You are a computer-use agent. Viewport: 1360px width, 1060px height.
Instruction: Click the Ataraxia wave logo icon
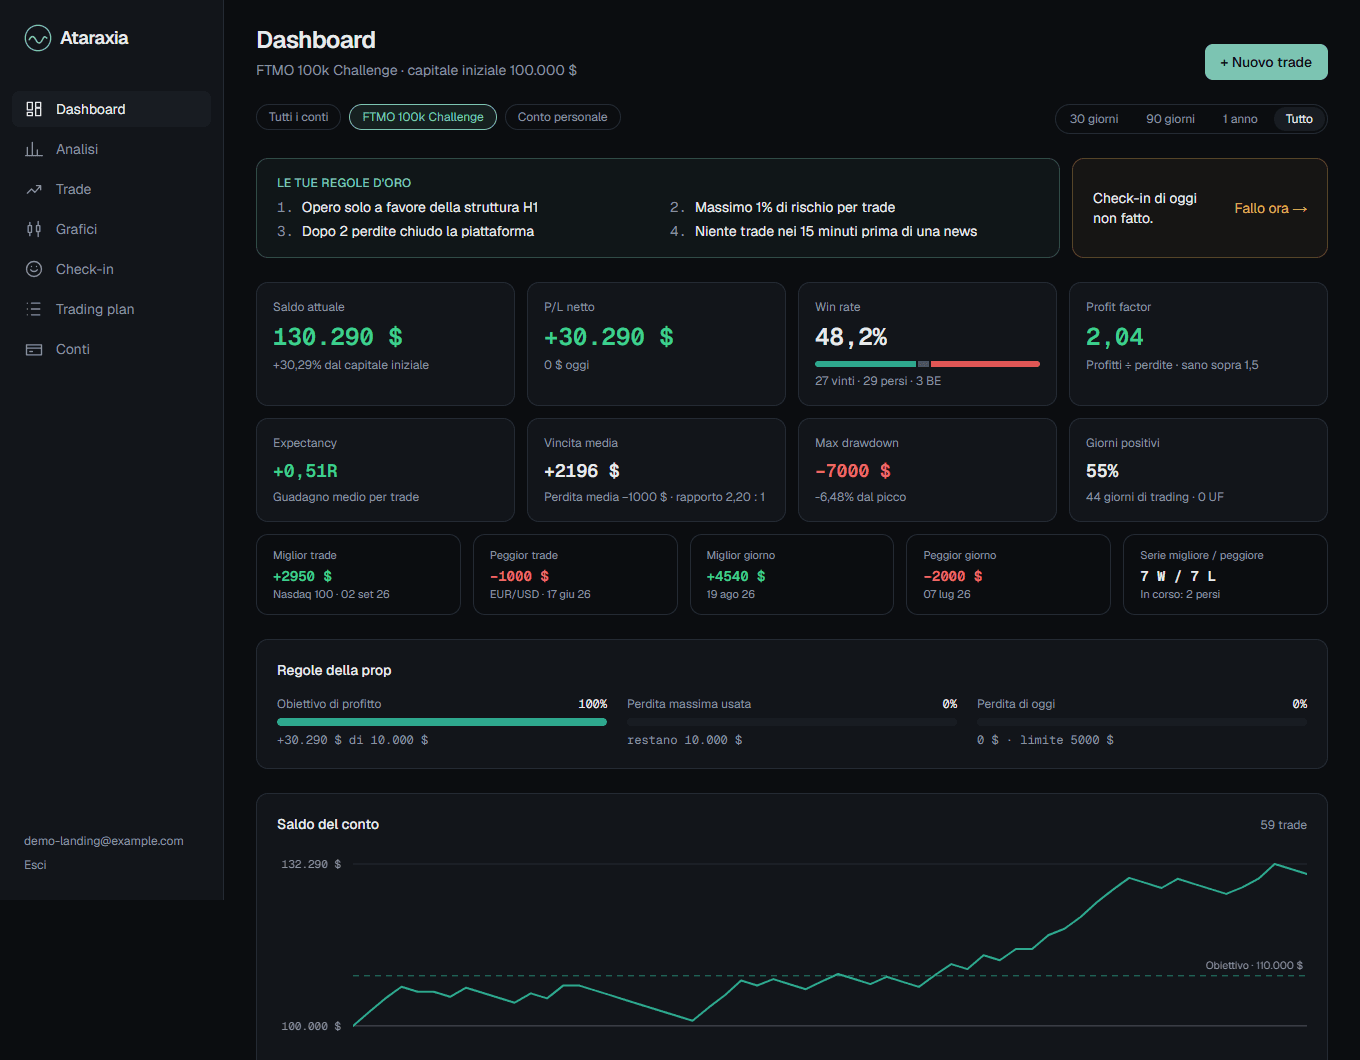click(x=38, y=38)
